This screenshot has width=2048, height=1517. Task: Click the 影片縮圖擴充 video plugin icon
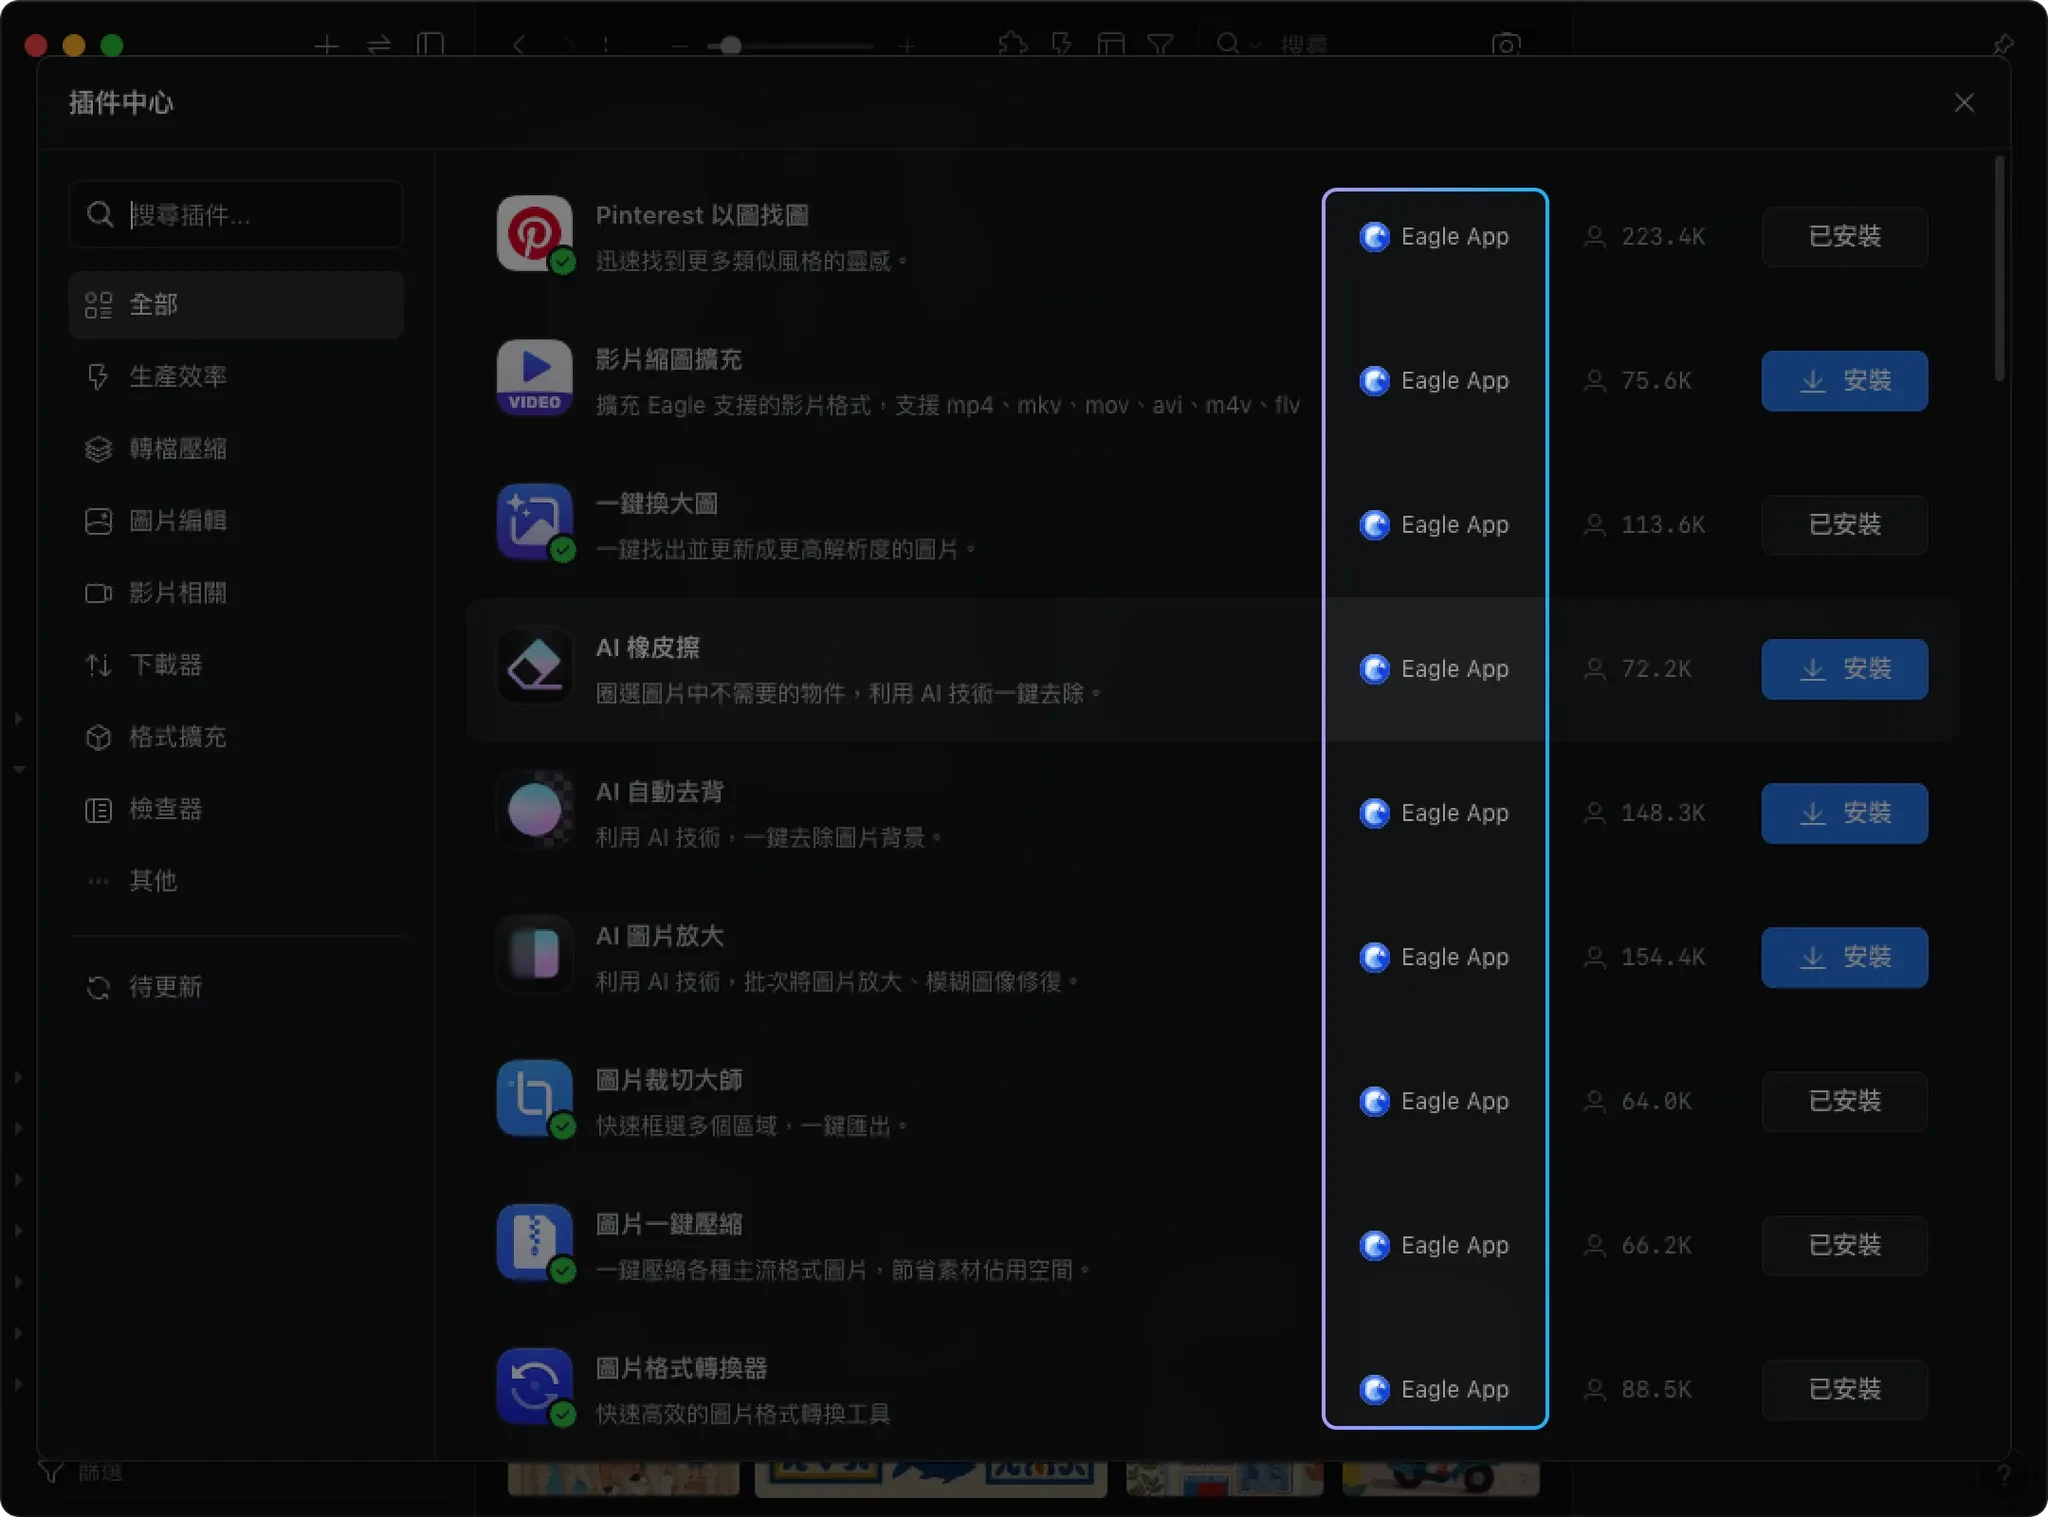point(535,378)
